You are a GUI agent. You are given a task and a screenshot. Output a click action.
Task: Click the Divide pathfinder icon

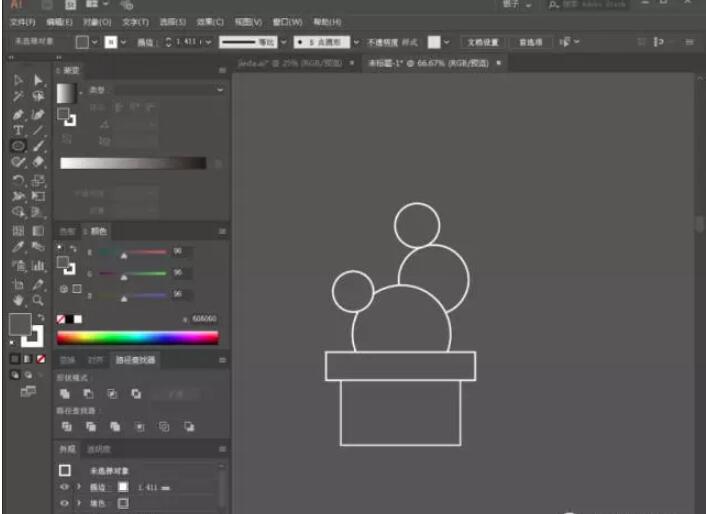pos(66,427)
